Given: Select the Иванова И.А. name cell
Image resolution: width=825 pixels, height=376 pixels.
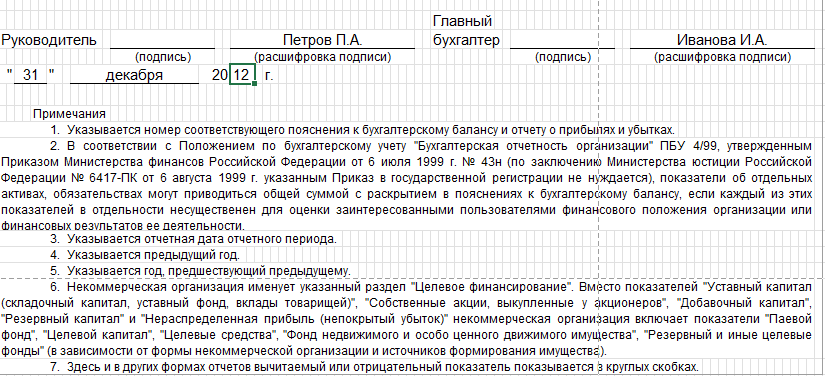Looking at the screenshot, I should click(x=722, y=40).
